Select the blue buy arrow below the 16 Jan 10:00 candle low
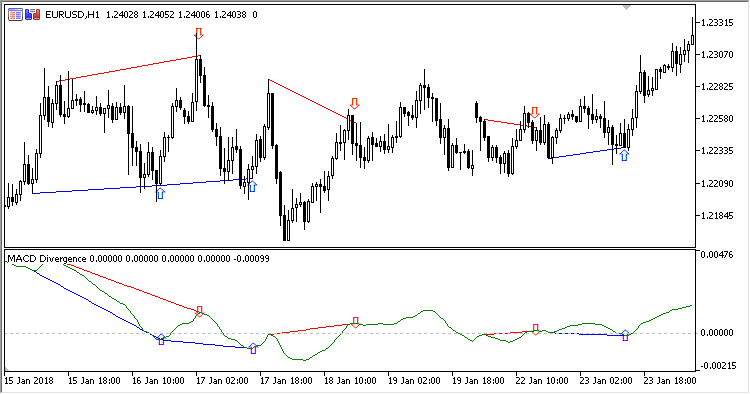This screenshot has height=394, width=750. 160,193
